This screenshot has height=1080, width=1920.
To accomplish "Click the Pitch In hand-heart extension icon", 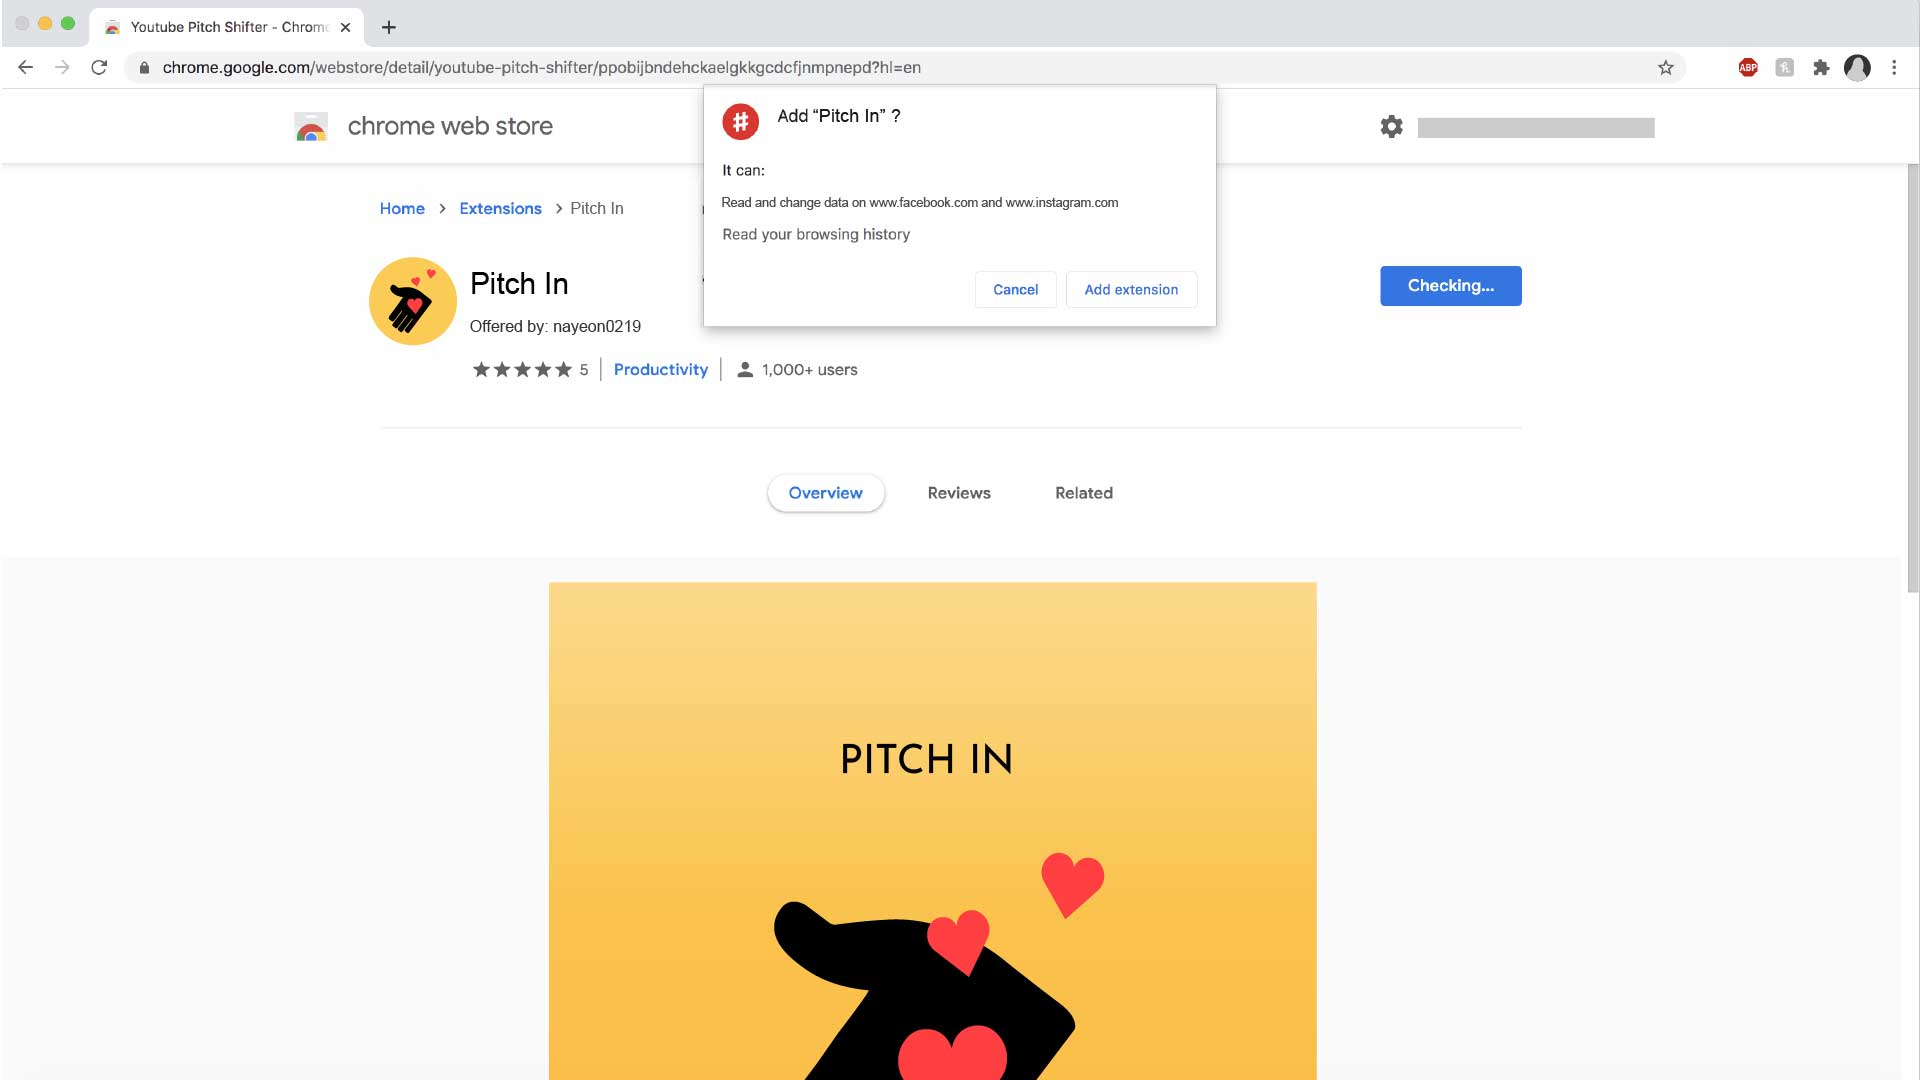I will point(413,301).
